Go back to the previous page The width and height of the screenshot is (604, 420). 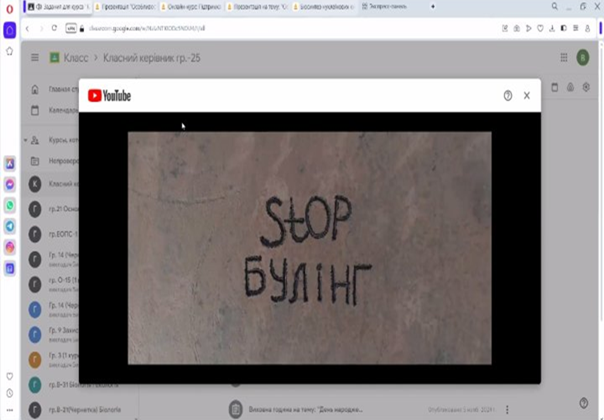27,28
